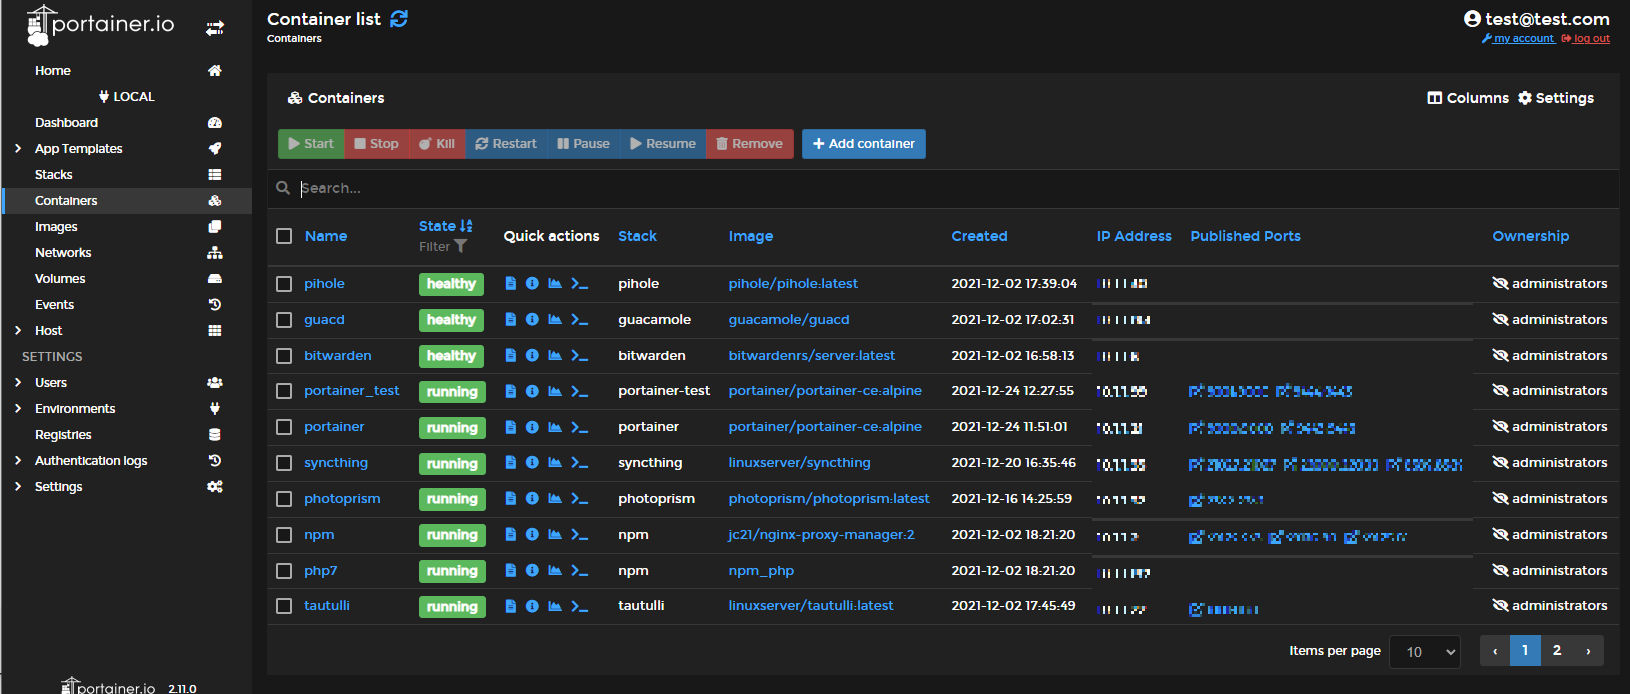Viewport: 1630px width, 694px height.
Task: Open stats chart icon for bitwarden container
Action: click(x=555, y=355)
